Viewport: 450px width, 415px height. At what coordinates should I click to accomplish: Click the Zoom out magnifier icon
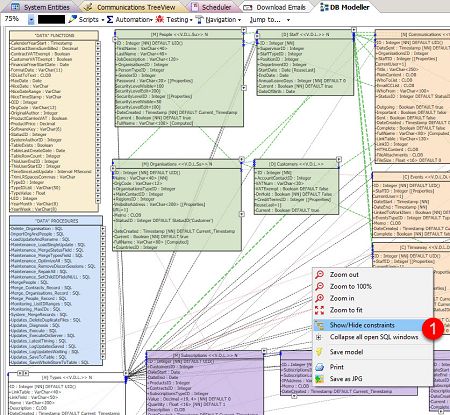[319, 274]
